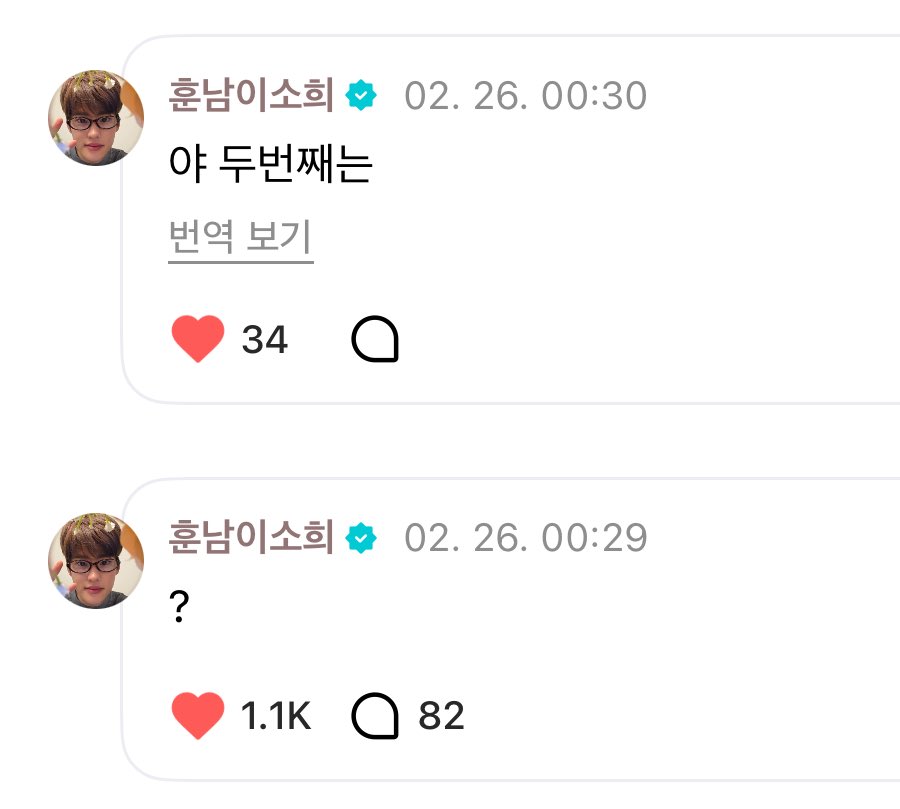This screenshot has width=900, height=809.
Task: Click '번역 보기' to view translation
Action: click(x=241, y=239)
